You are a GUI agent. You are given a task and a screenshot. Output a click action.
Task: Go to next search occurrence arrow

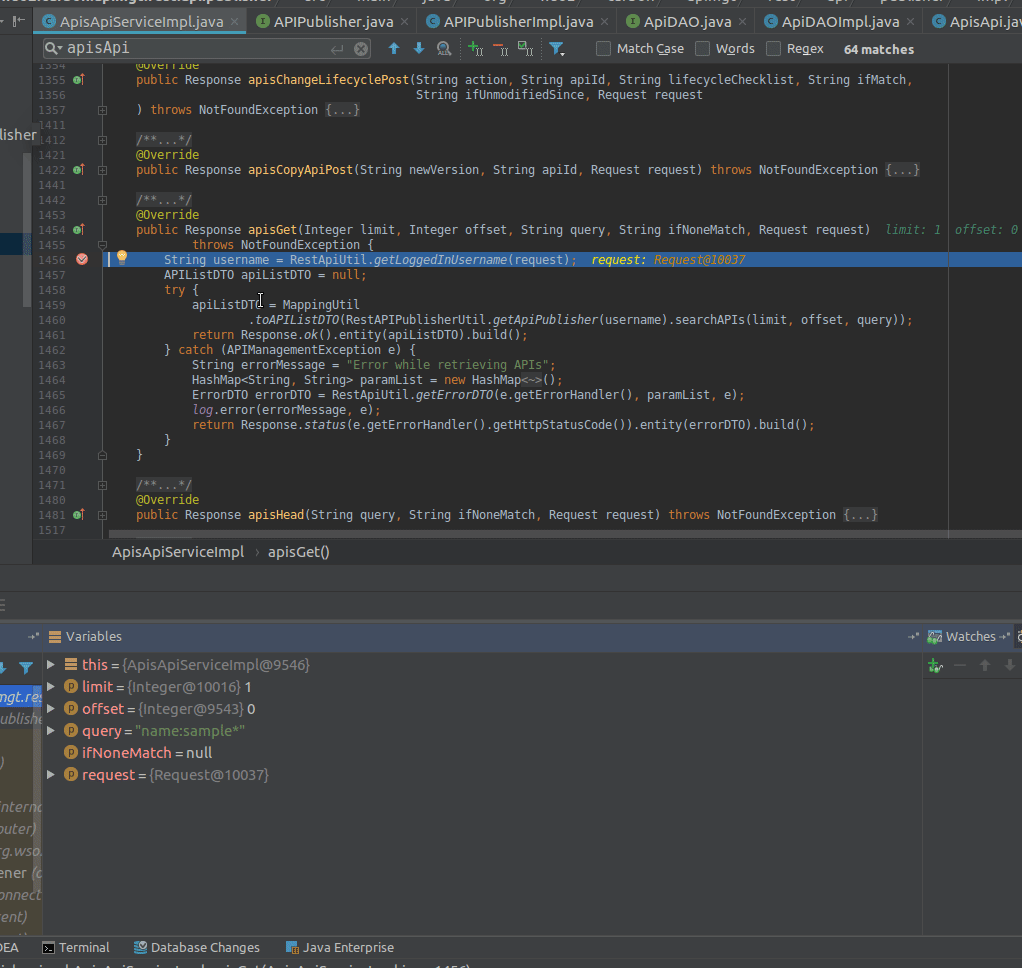pyautogui.click(x=419, y=48)
